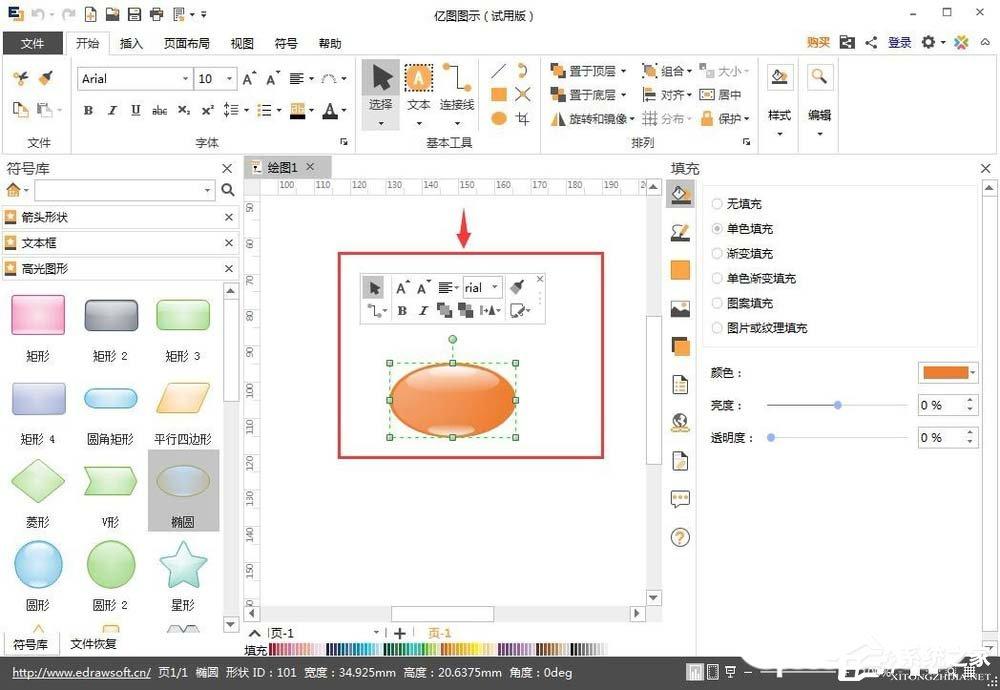Click the subscript X₂ button
Image resolution: width=1000 pixels, height=690 pixels.
pyautogui.click(x=184, y=110)
